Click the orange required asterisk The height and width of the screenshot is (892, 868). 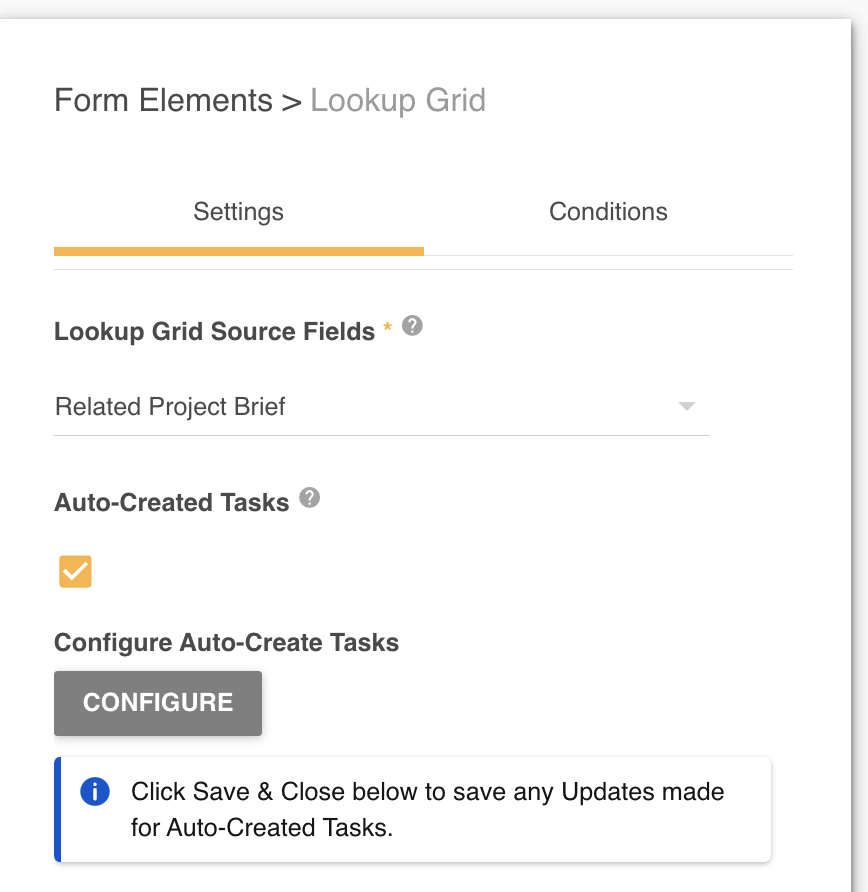tap(388, 328)
